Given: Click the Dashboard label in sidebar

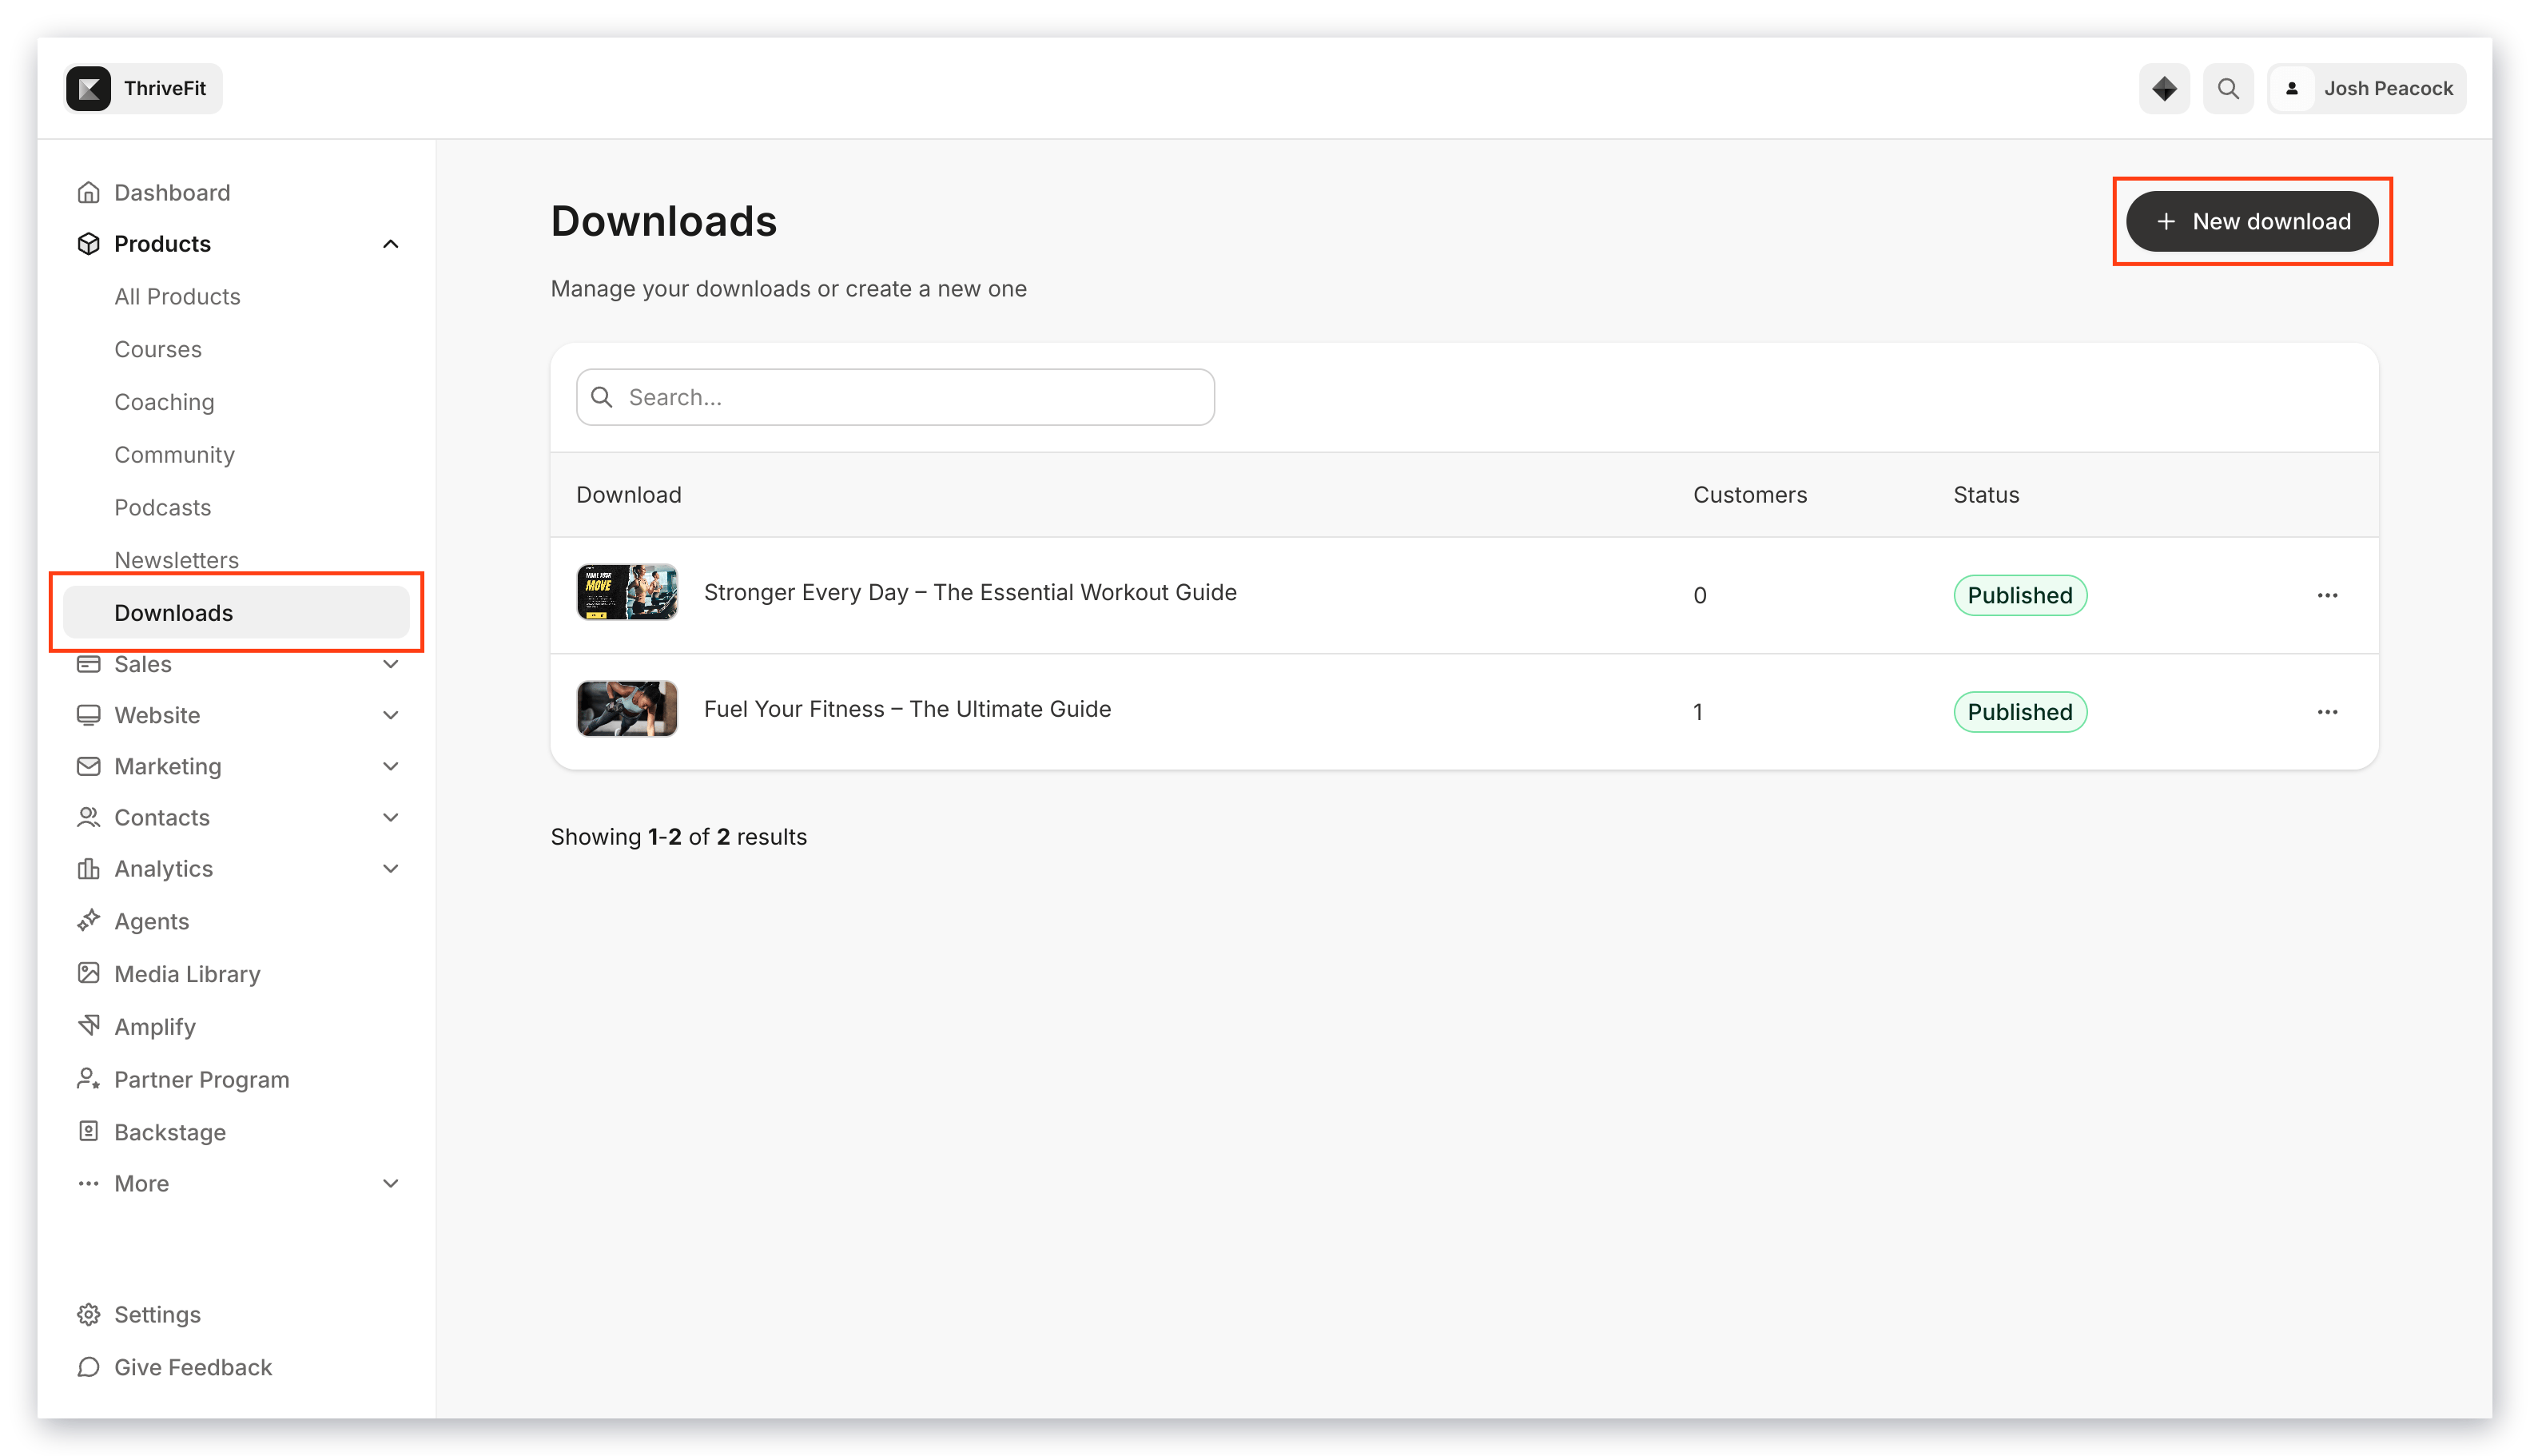Looking at the screenshot, I should point(172,192).
